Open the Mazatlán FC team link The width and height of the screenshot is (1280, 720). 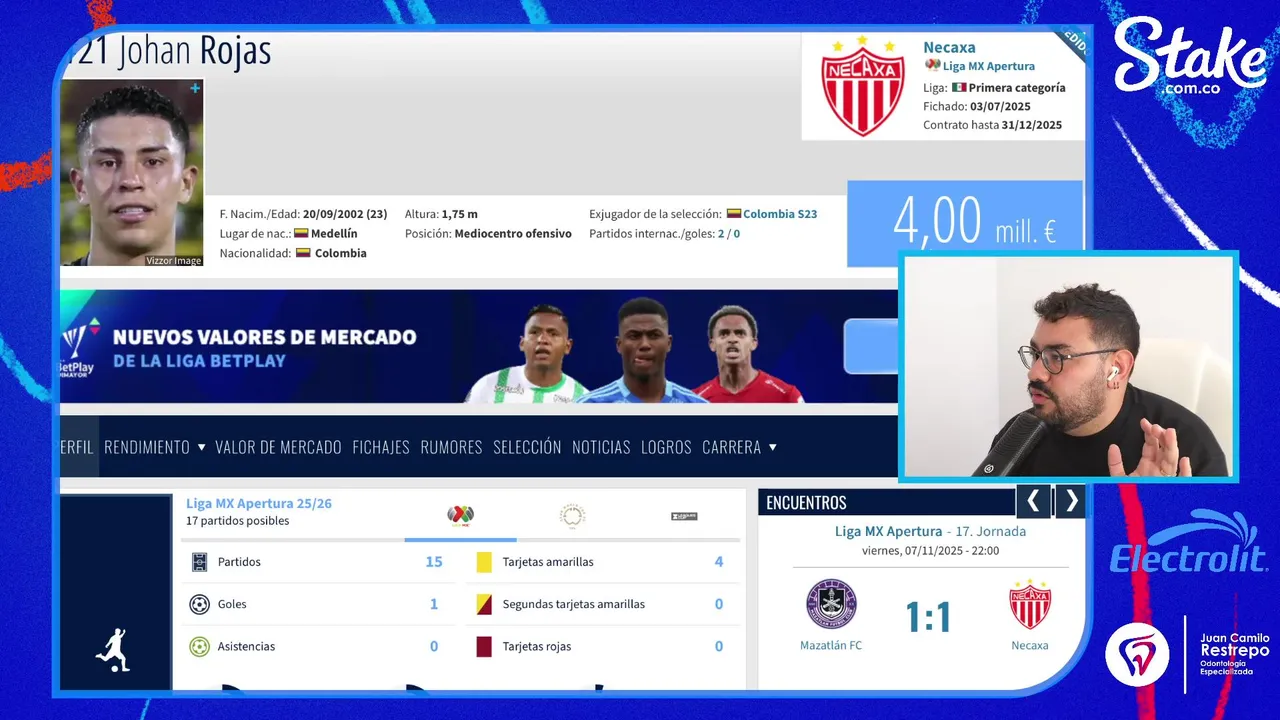[x=831, y=645]
